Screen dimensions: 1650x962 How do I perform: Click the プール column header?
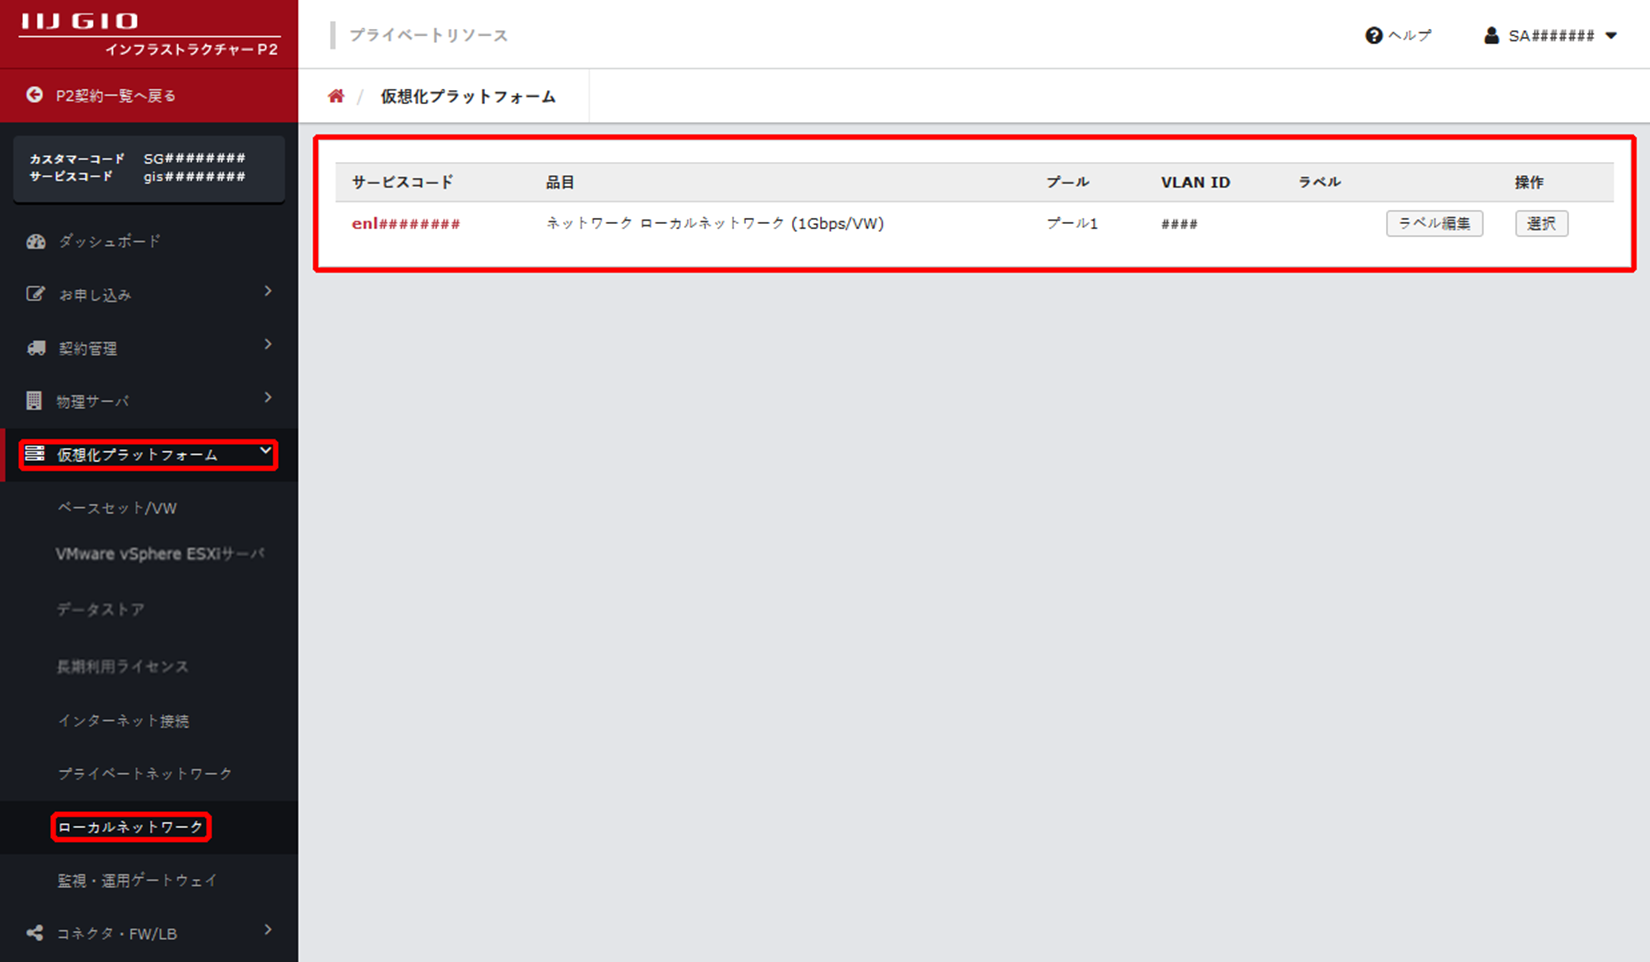pyautogui.click(x=1067, y=182)
